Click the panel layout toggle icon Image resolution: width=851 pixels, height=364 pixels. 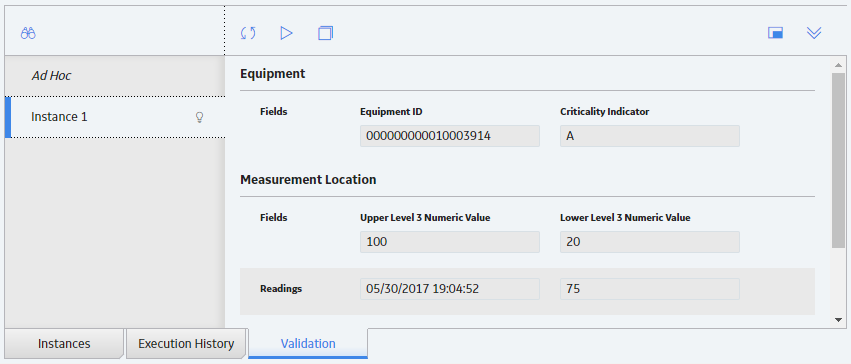(775, 33)
